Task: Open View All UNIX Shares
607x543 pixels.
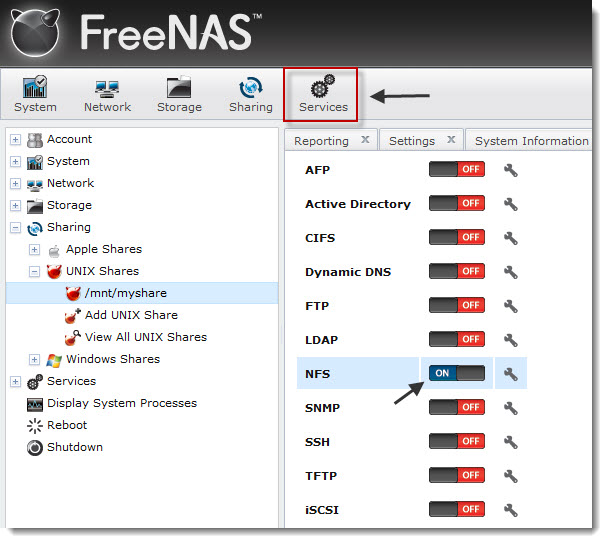Action: [x=146, y=337]
